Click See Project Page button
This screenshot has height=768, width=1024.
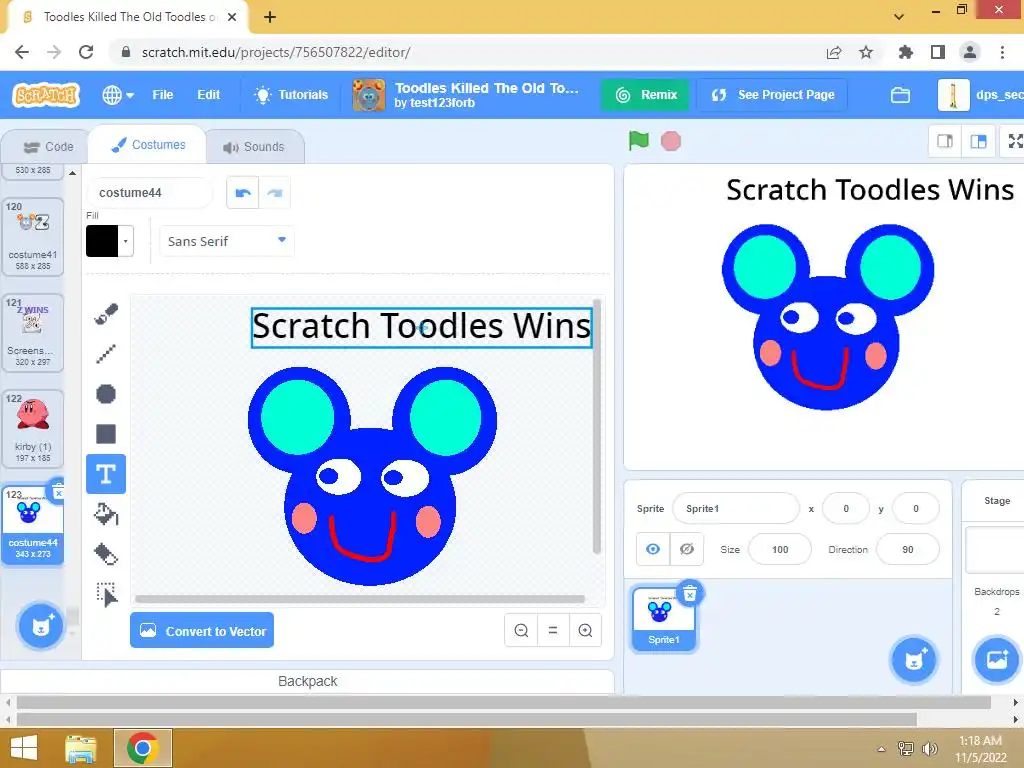(x=773, y=95)
